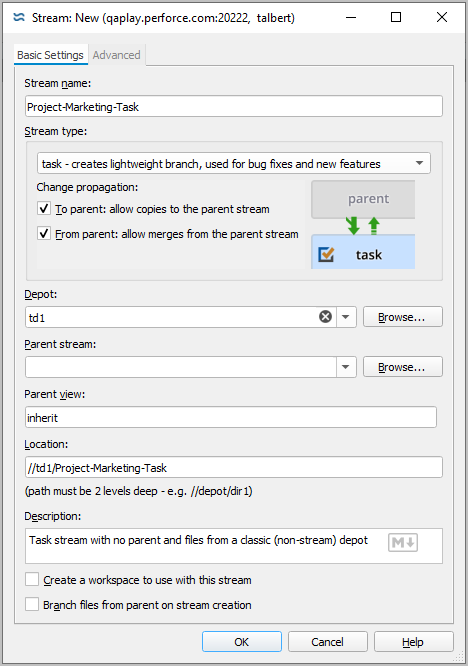Click the task checkmark icon in the diagram
Viewport: 468px width, 666px height.
tap(326, 254)
